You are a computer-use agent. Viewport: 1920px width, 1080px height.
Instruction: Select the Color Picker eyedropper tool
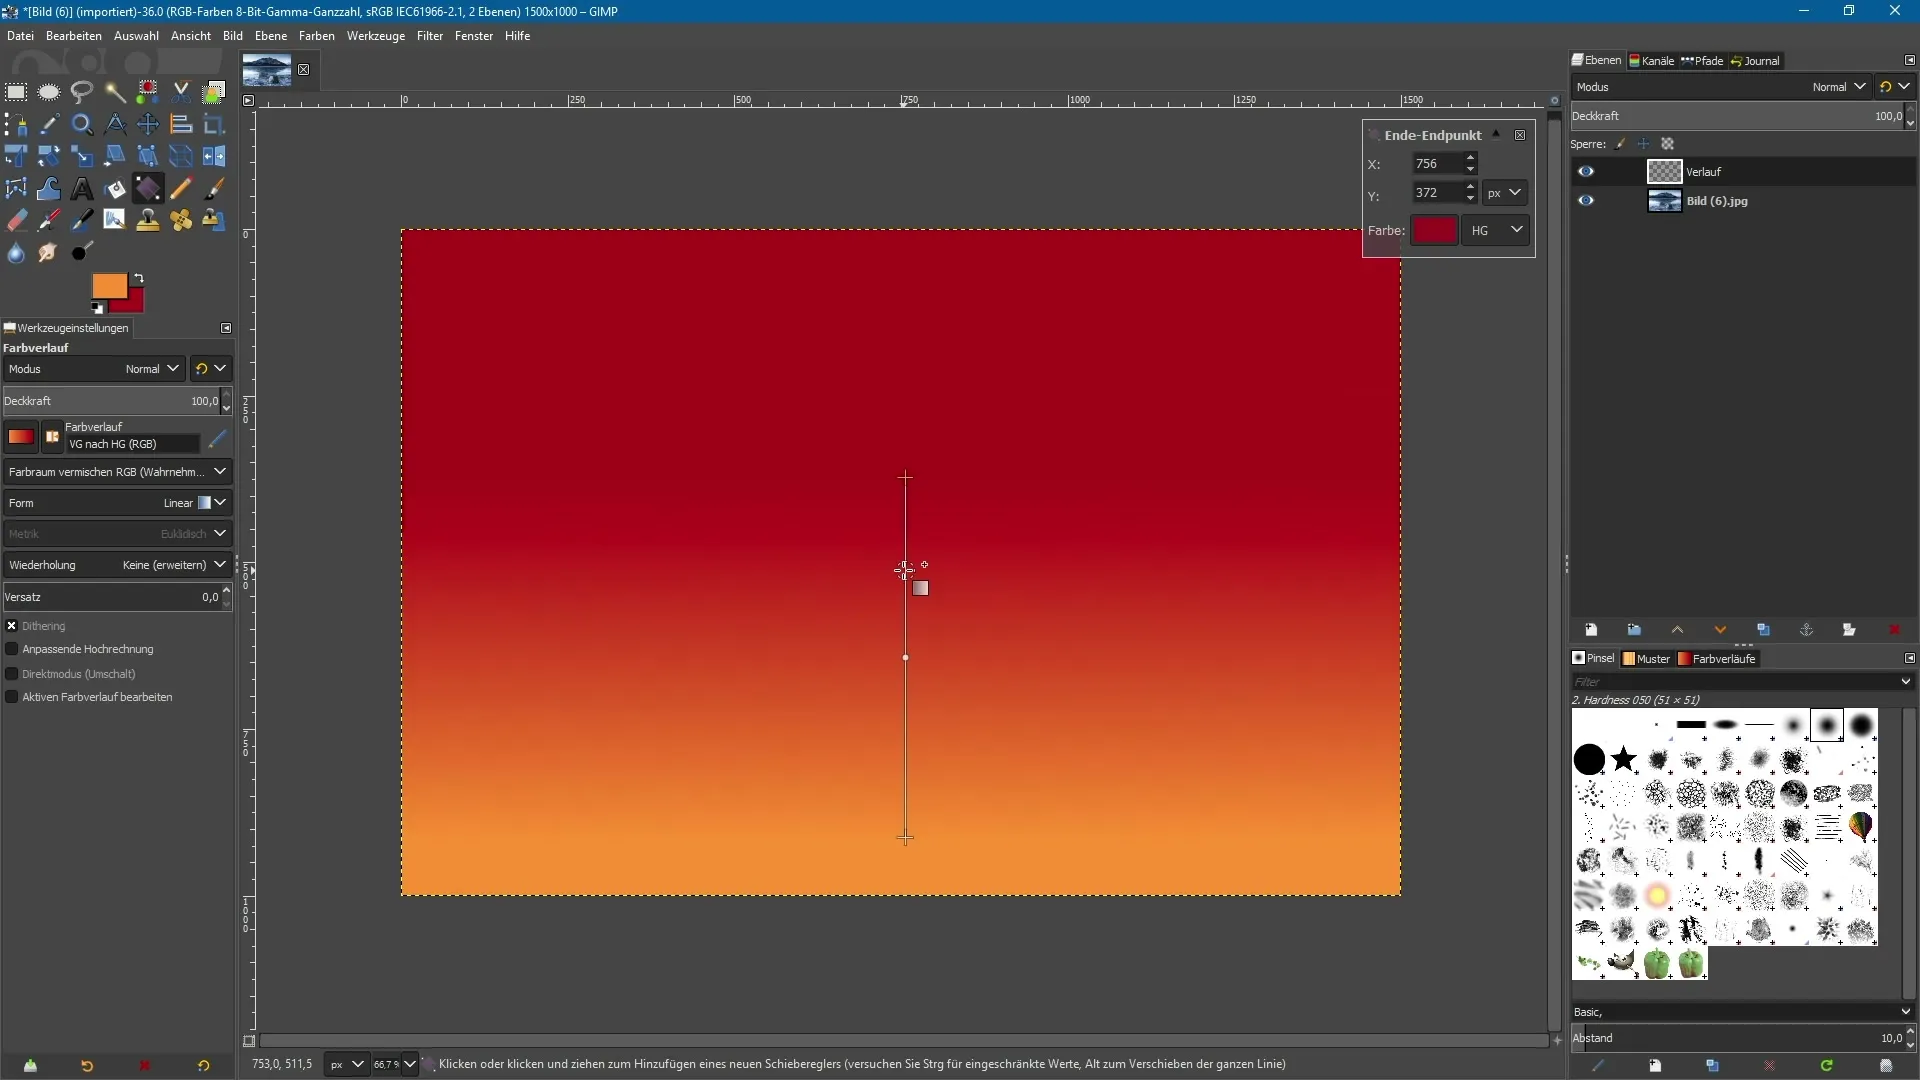point(49,125)
